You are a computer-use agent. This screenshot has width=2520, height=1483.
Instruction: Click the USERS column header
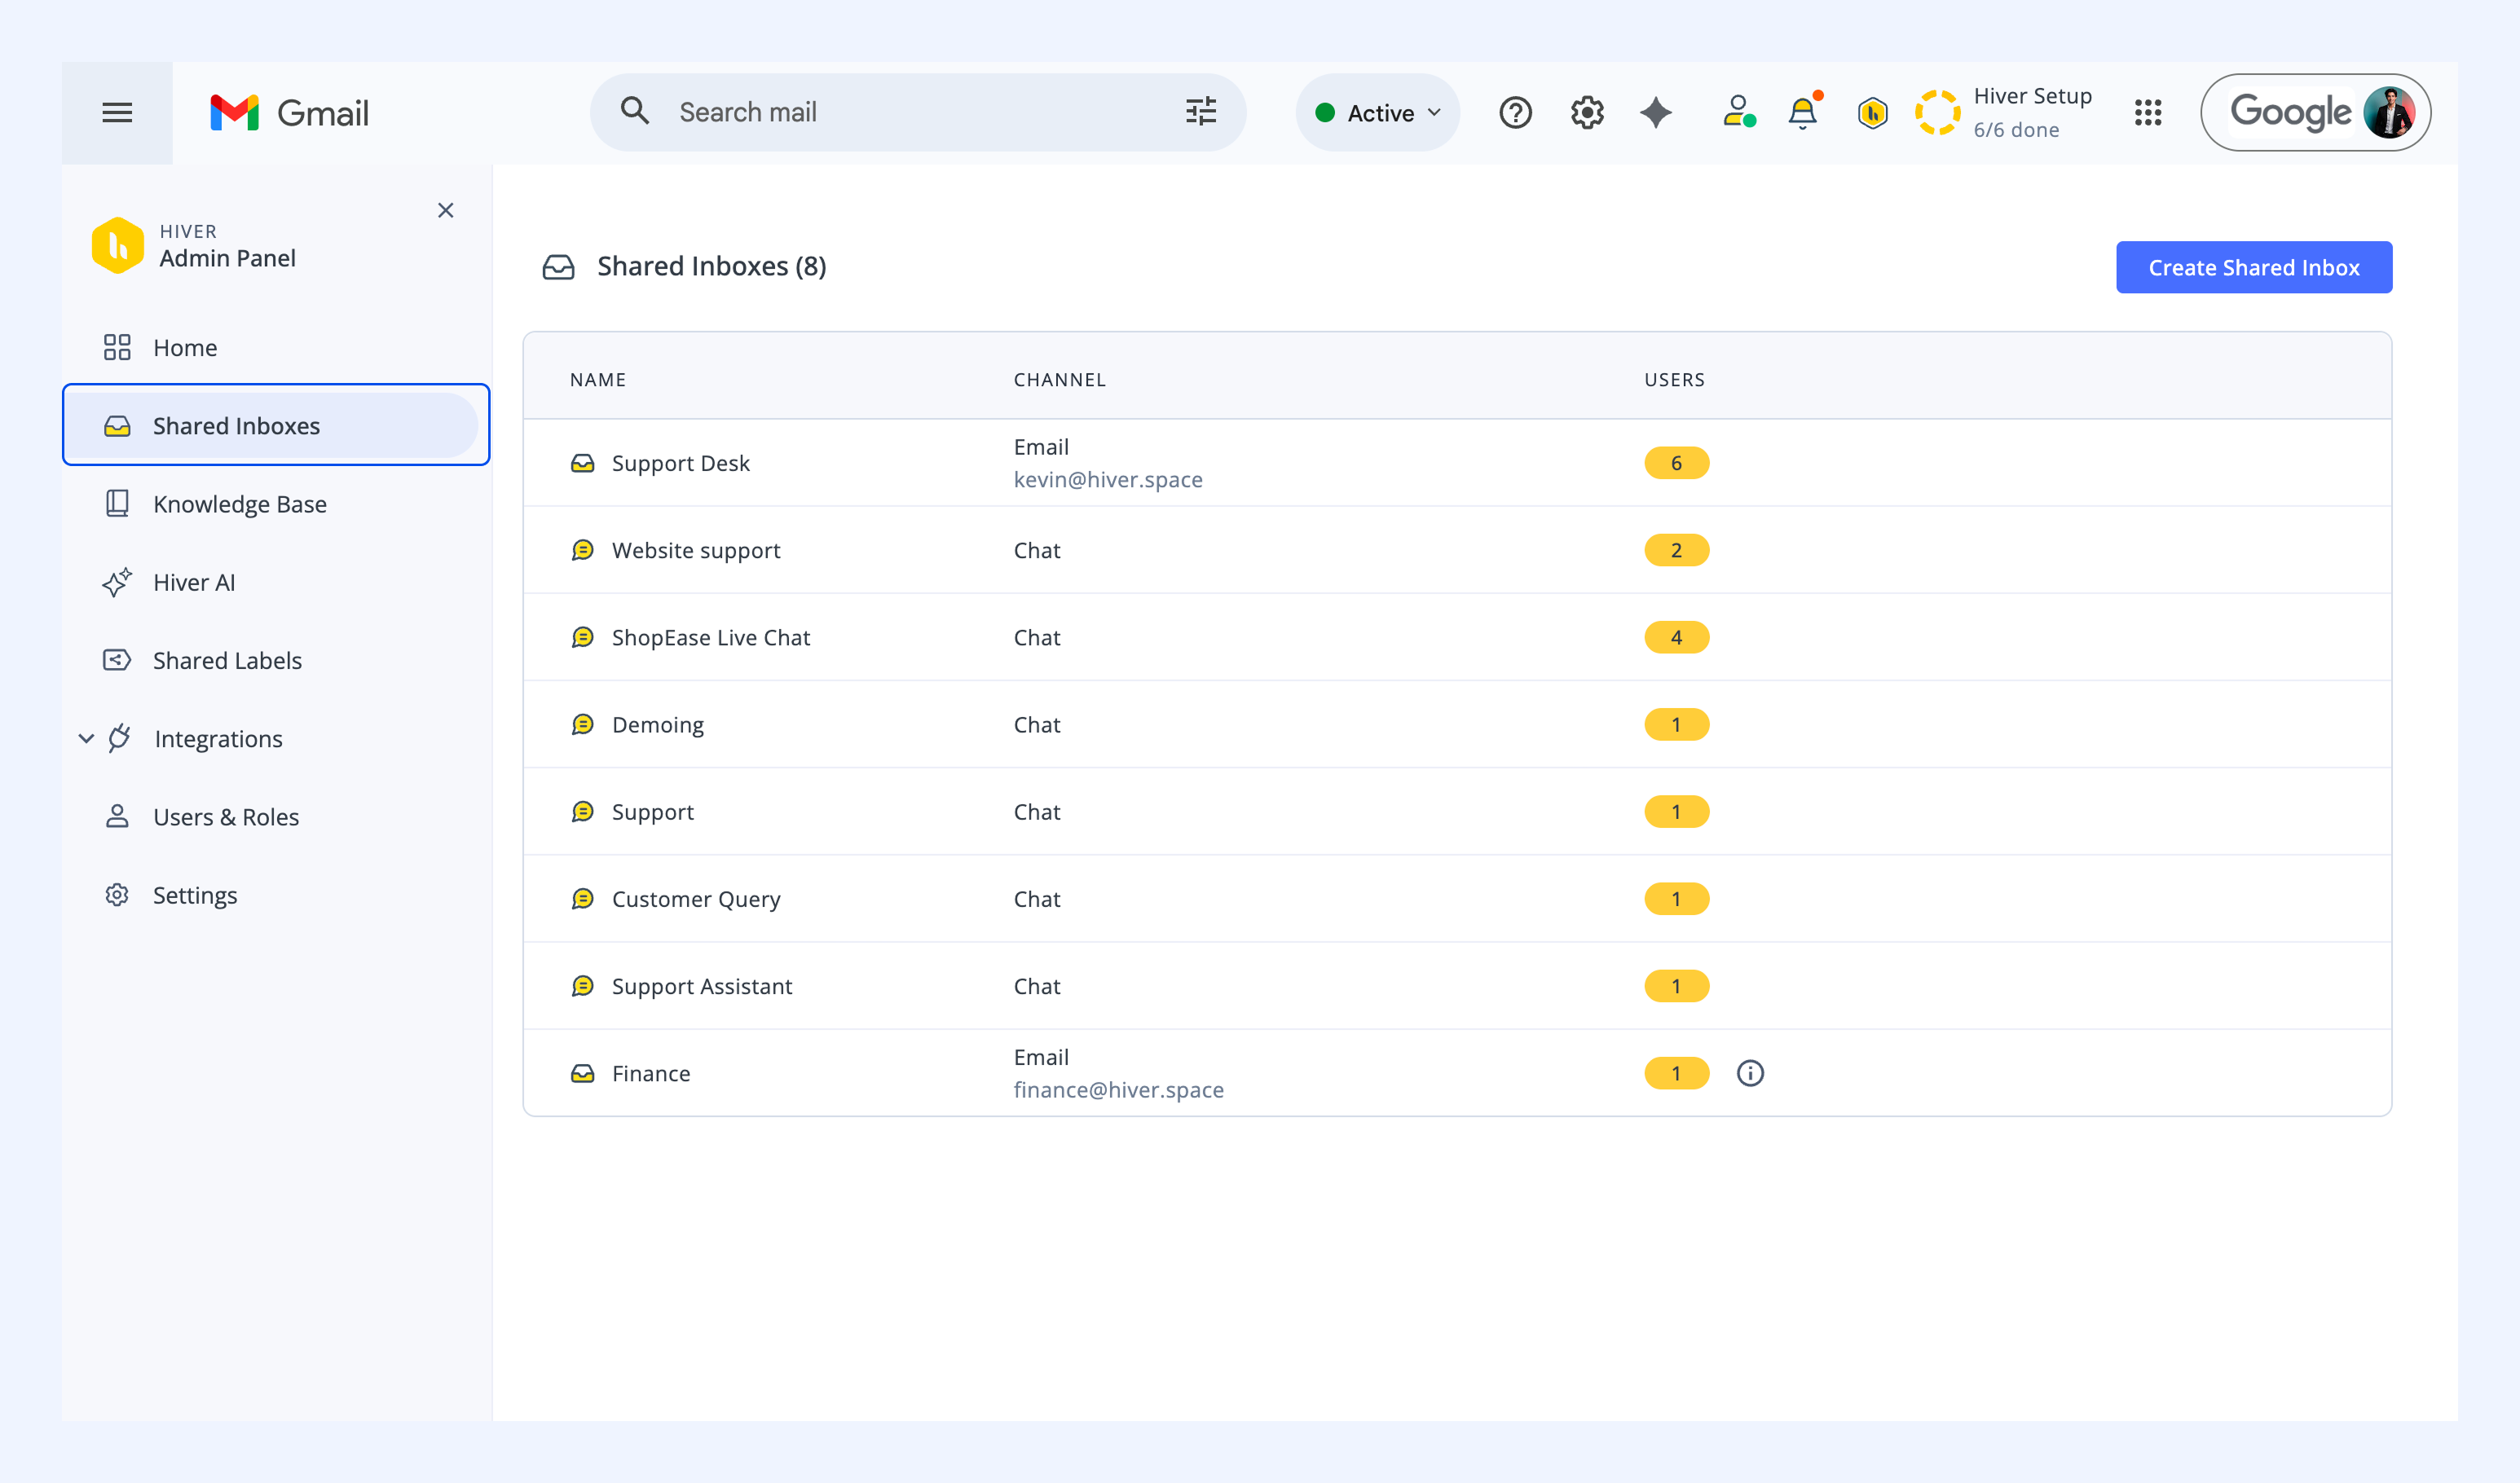[1675, 380]
